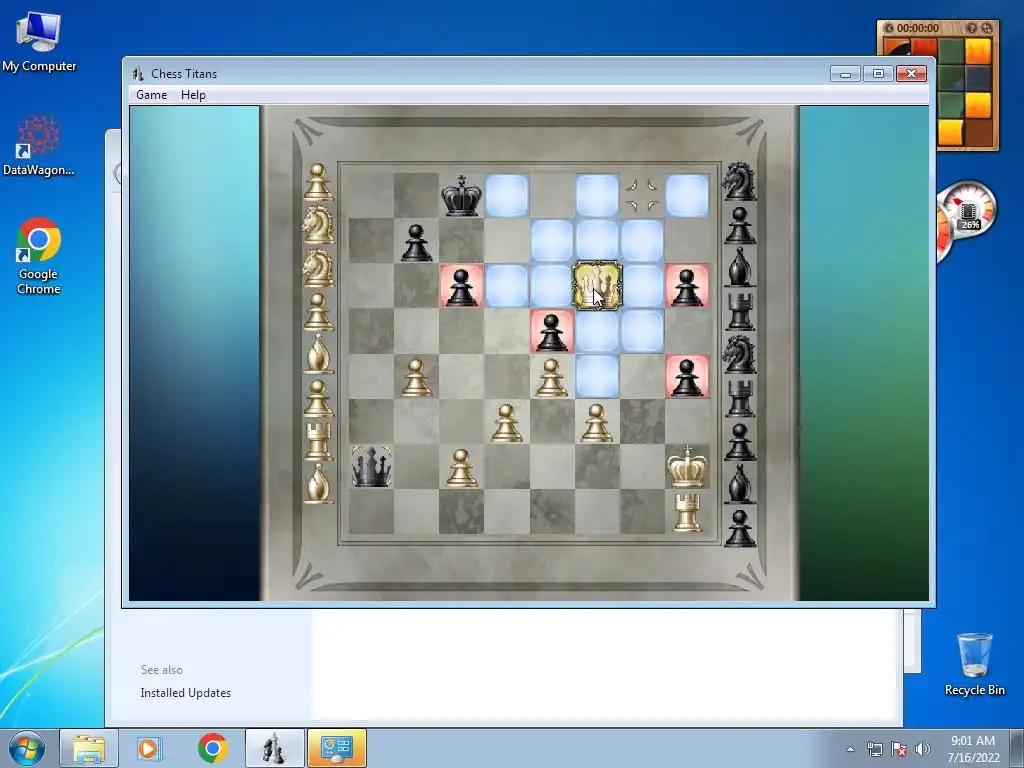
Task: Move queen to highlighted square d6
Action: click(x=506, y=285)
